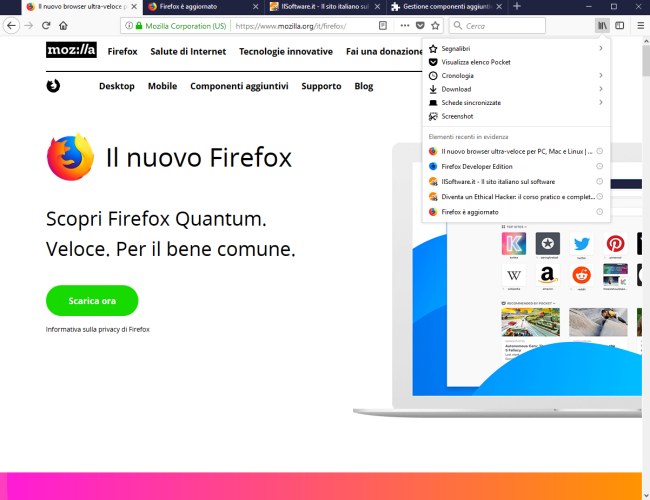Open Salute di Internet navigation link
This screenshot has height=500, width=650.
[188, 51]
